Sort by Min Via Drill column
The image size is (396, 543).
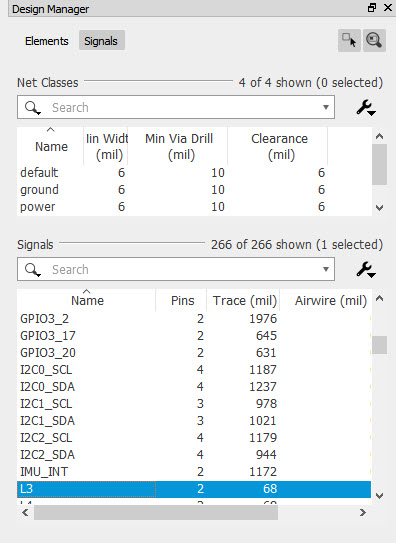point(179,146)
